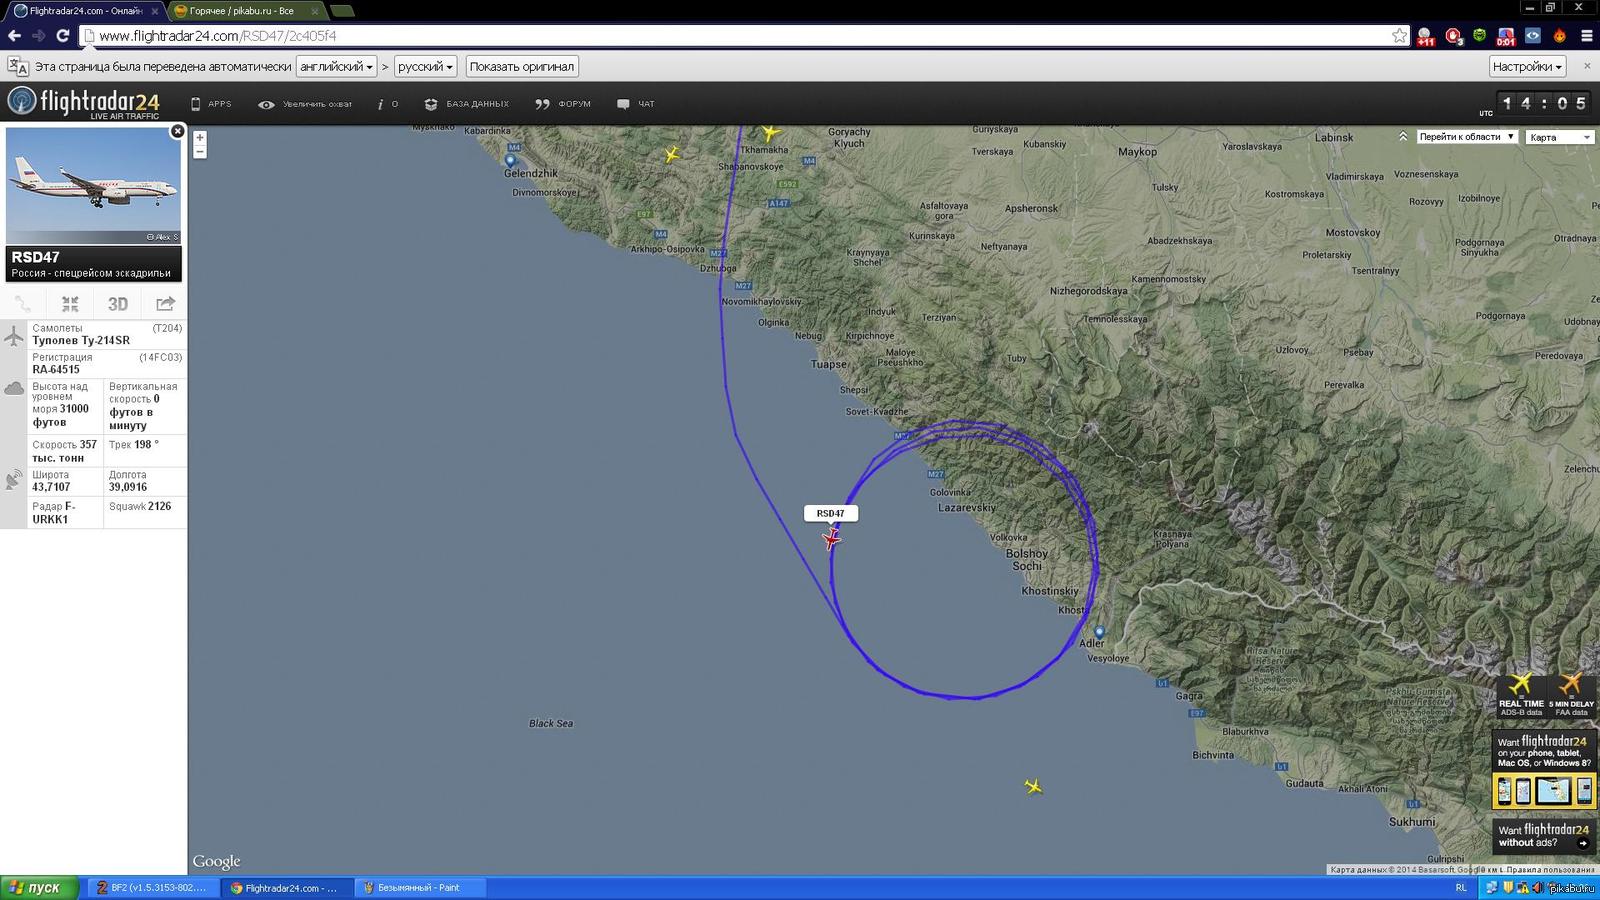Click the translate icon in translation bar

[17, 67]
